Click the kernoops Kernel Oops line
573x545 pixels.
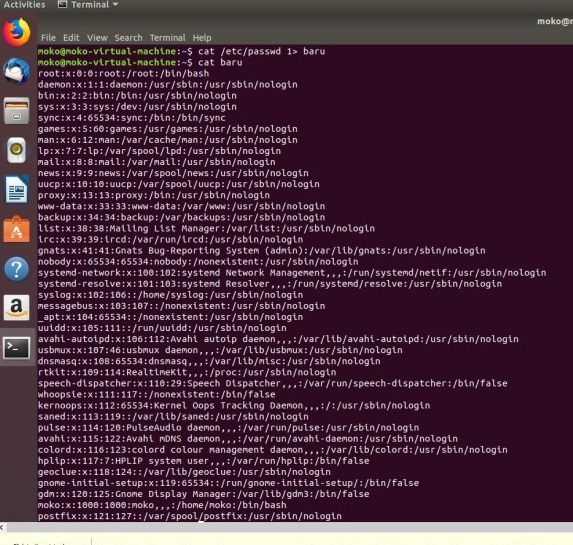tap(234, 405)
